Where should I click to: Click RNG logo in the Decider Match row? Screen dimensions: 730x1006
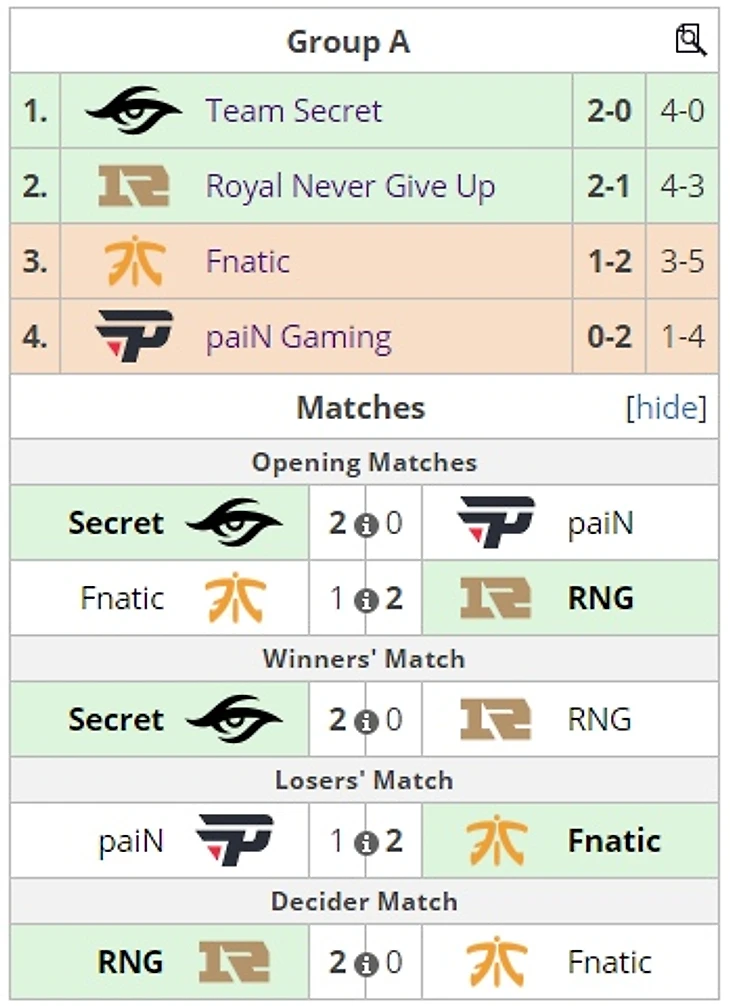(x=234, y=962)
